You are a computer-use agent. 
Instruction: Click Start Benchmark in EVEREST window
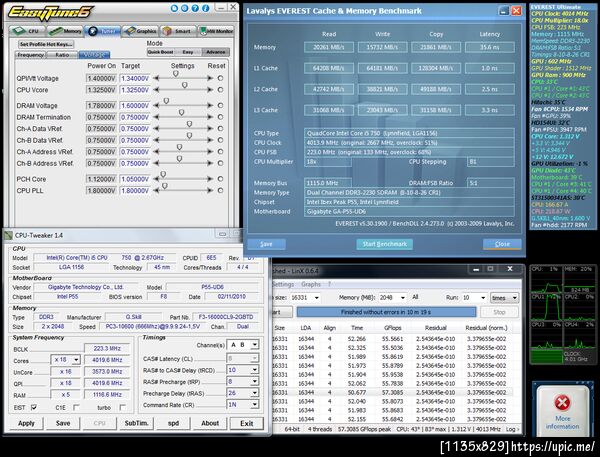[385, 244]
